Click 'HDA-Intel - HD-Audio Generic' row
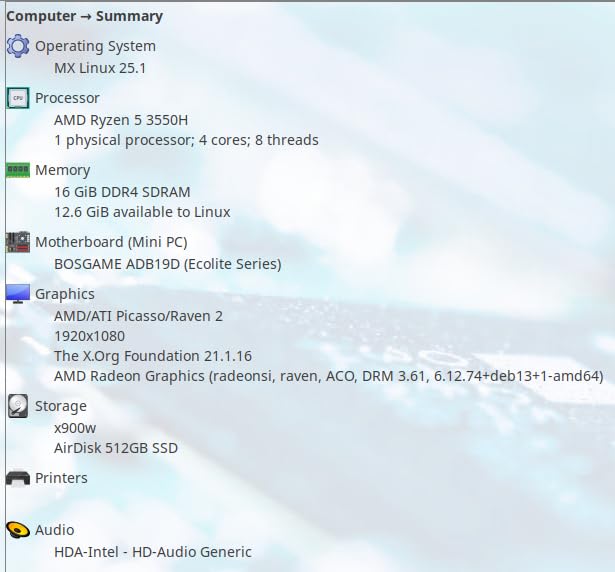This screenshot has height=572, width=615. (153, 552)
